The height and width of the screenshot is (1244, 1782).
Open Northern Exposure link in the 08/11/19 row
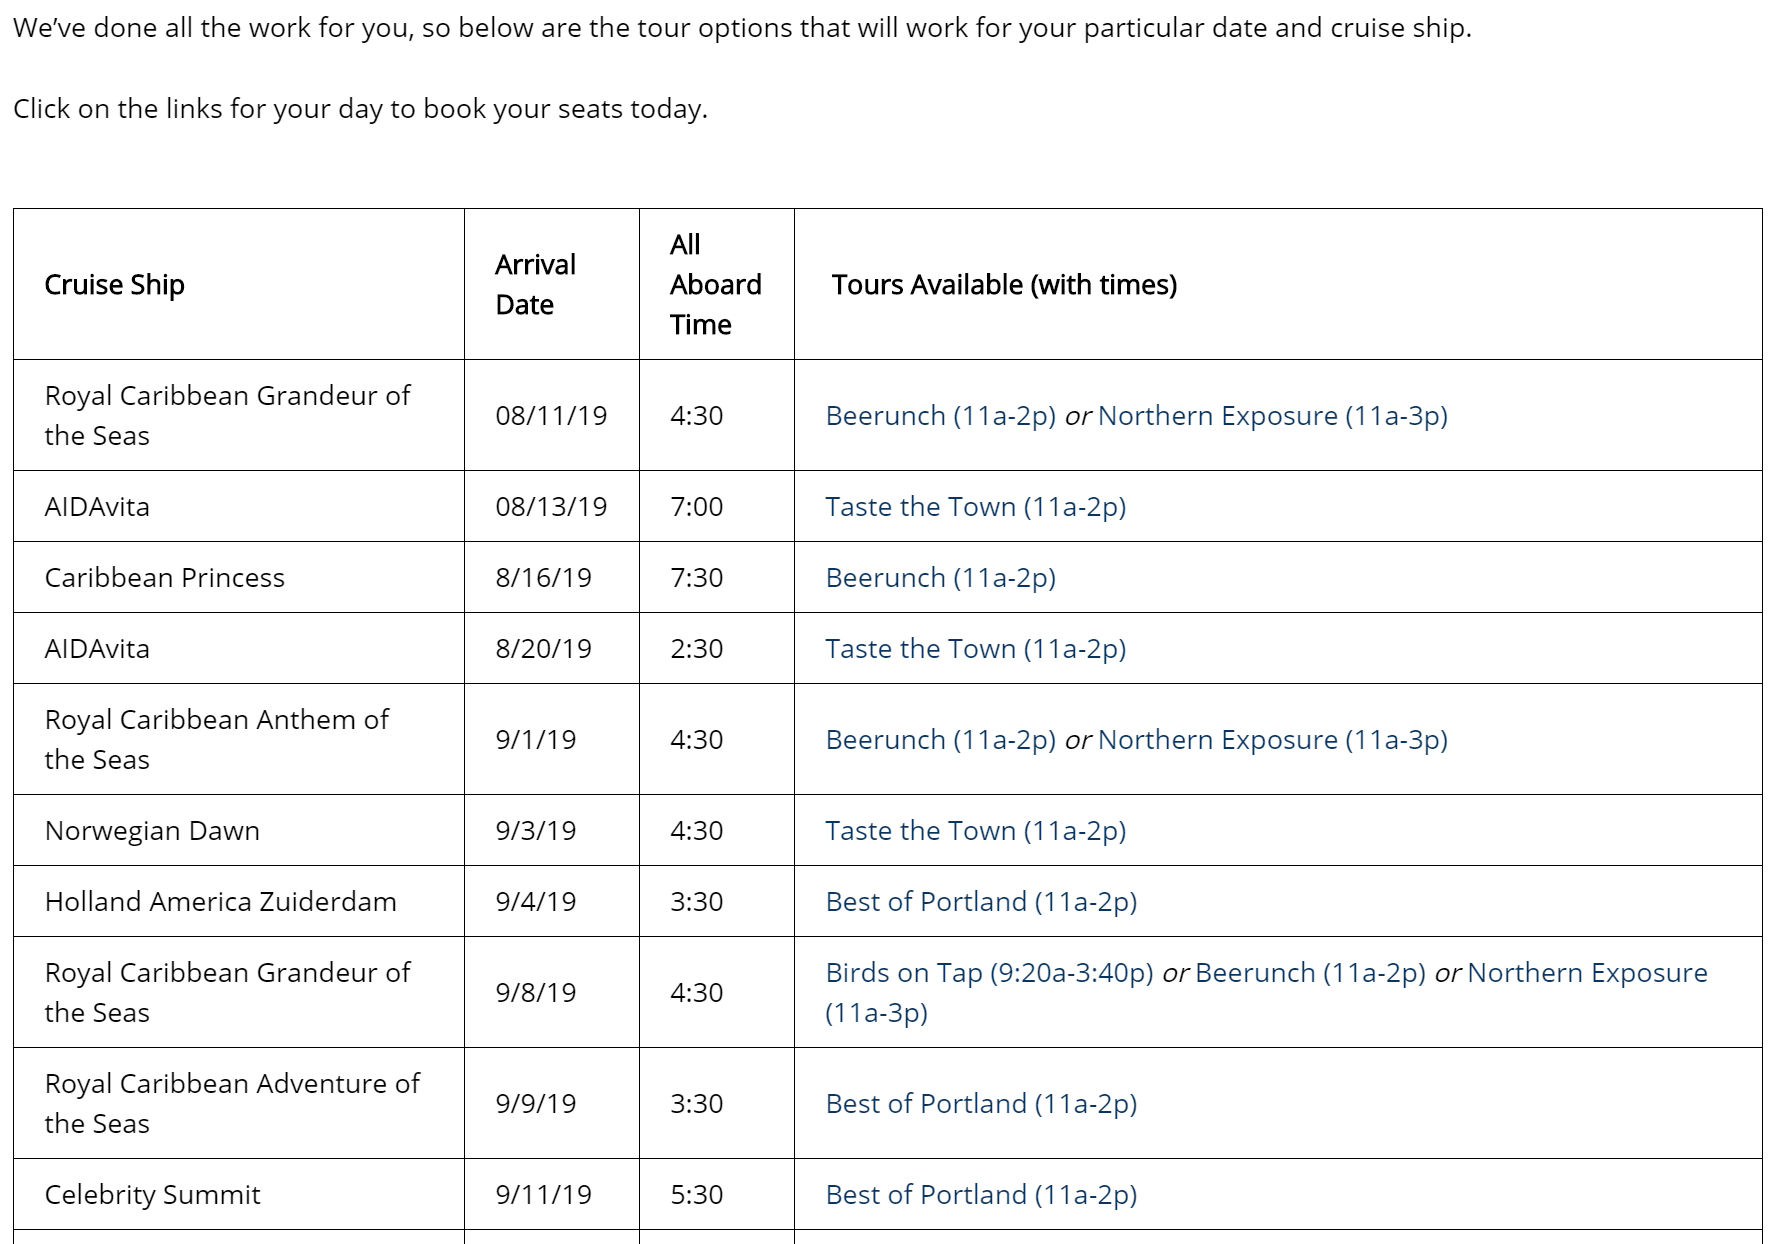pyautogui.click(x=1273, y=415)
